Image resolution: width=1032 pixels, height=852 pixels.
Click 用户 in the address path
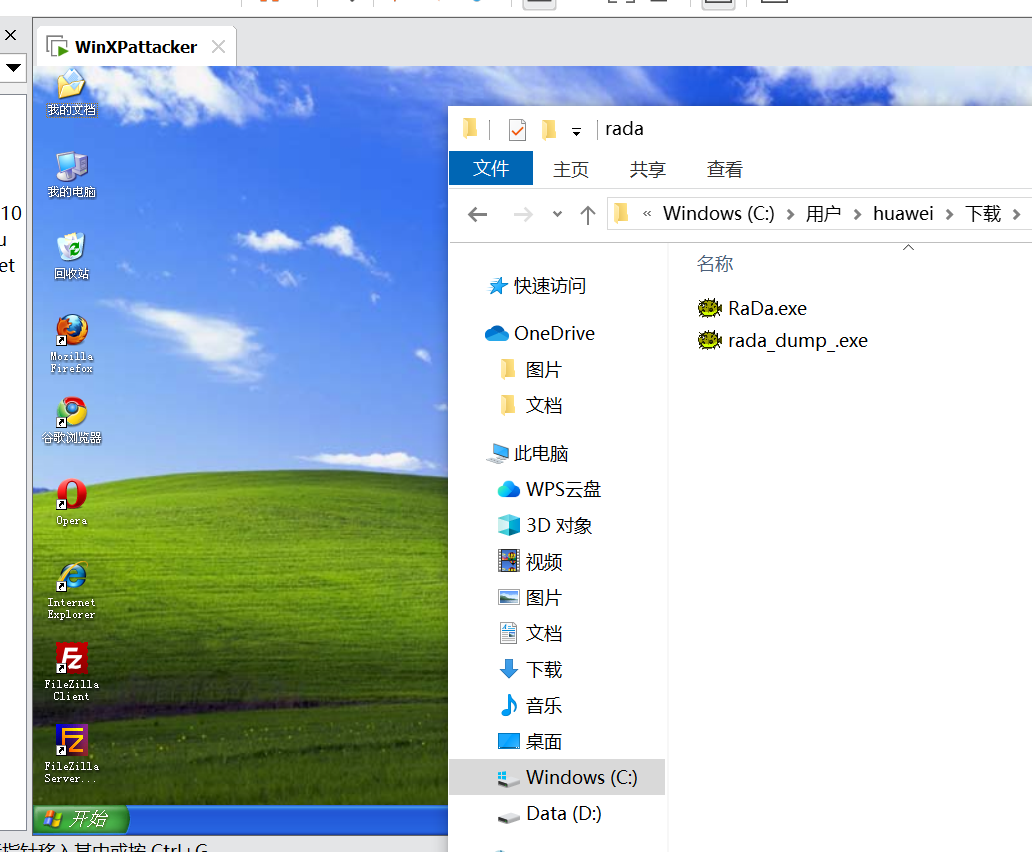click(x=823, y=214)
